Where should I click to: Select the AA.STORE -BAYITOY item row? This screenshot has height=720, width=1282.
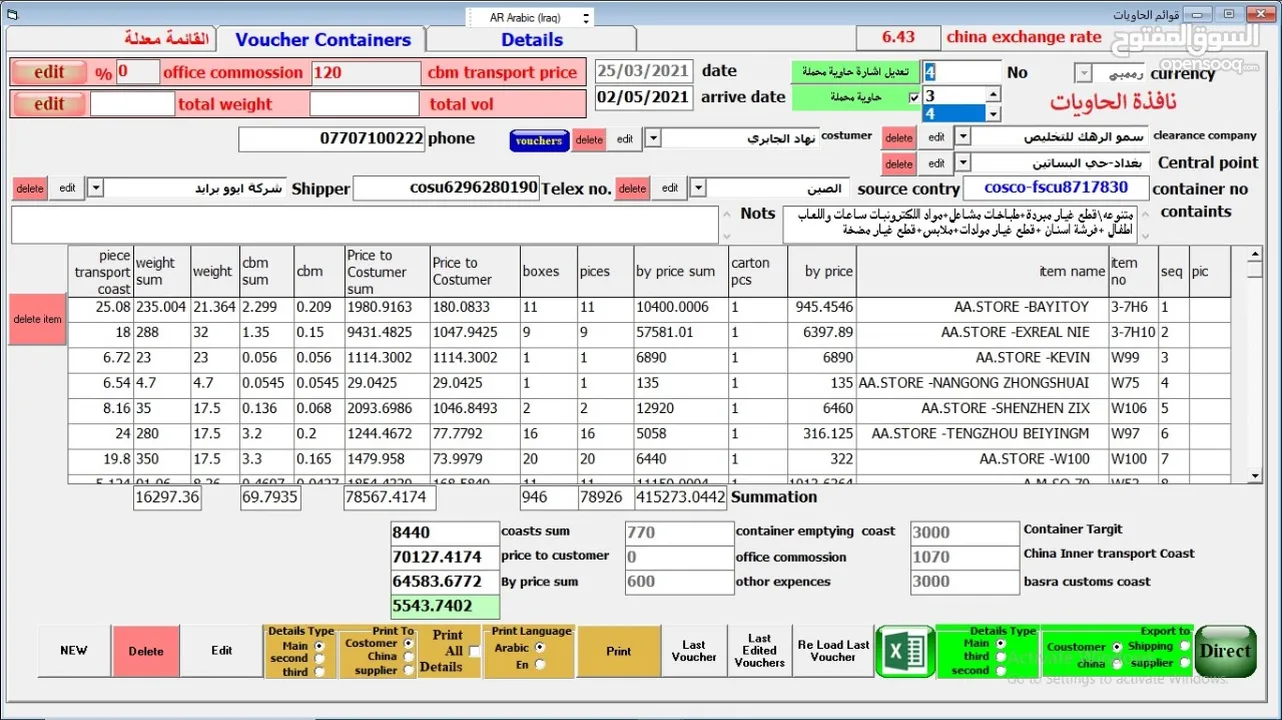[649, 308]
